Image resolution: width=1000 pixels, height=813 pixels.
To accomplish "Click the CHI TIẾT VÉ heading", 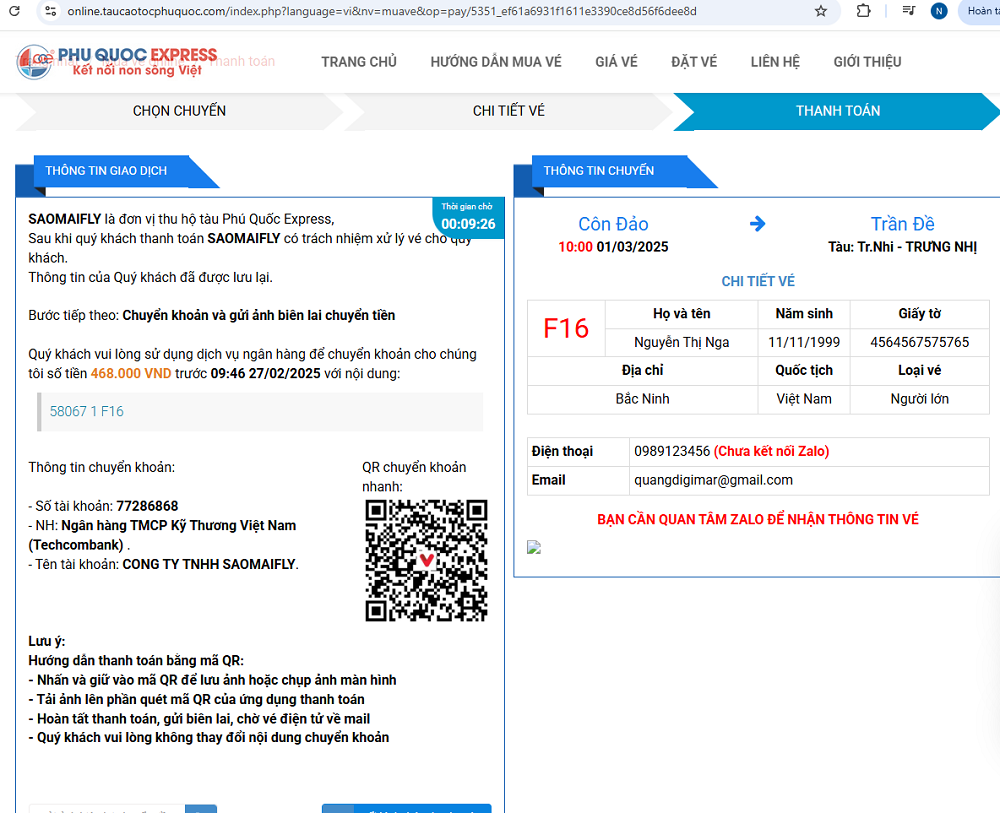I will click(x=758, y=281).
